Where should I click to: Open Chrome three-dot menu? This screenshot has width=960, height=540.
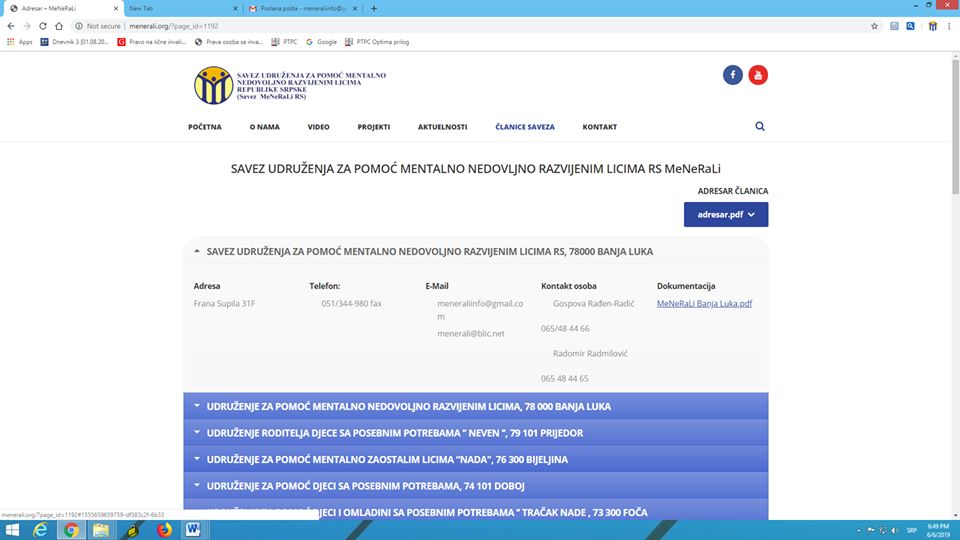(949, 26)
